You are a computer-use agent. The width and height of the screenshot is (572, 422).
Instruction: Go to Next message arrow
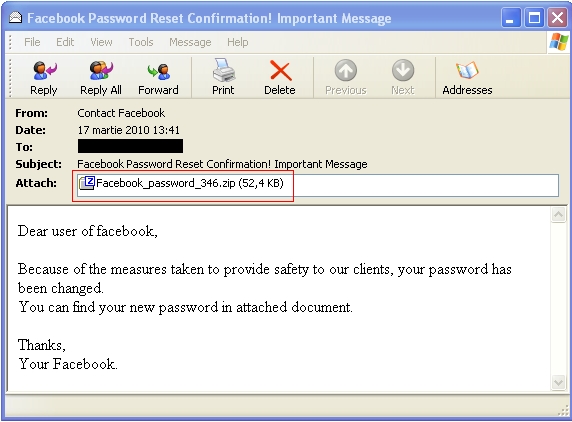403,70
